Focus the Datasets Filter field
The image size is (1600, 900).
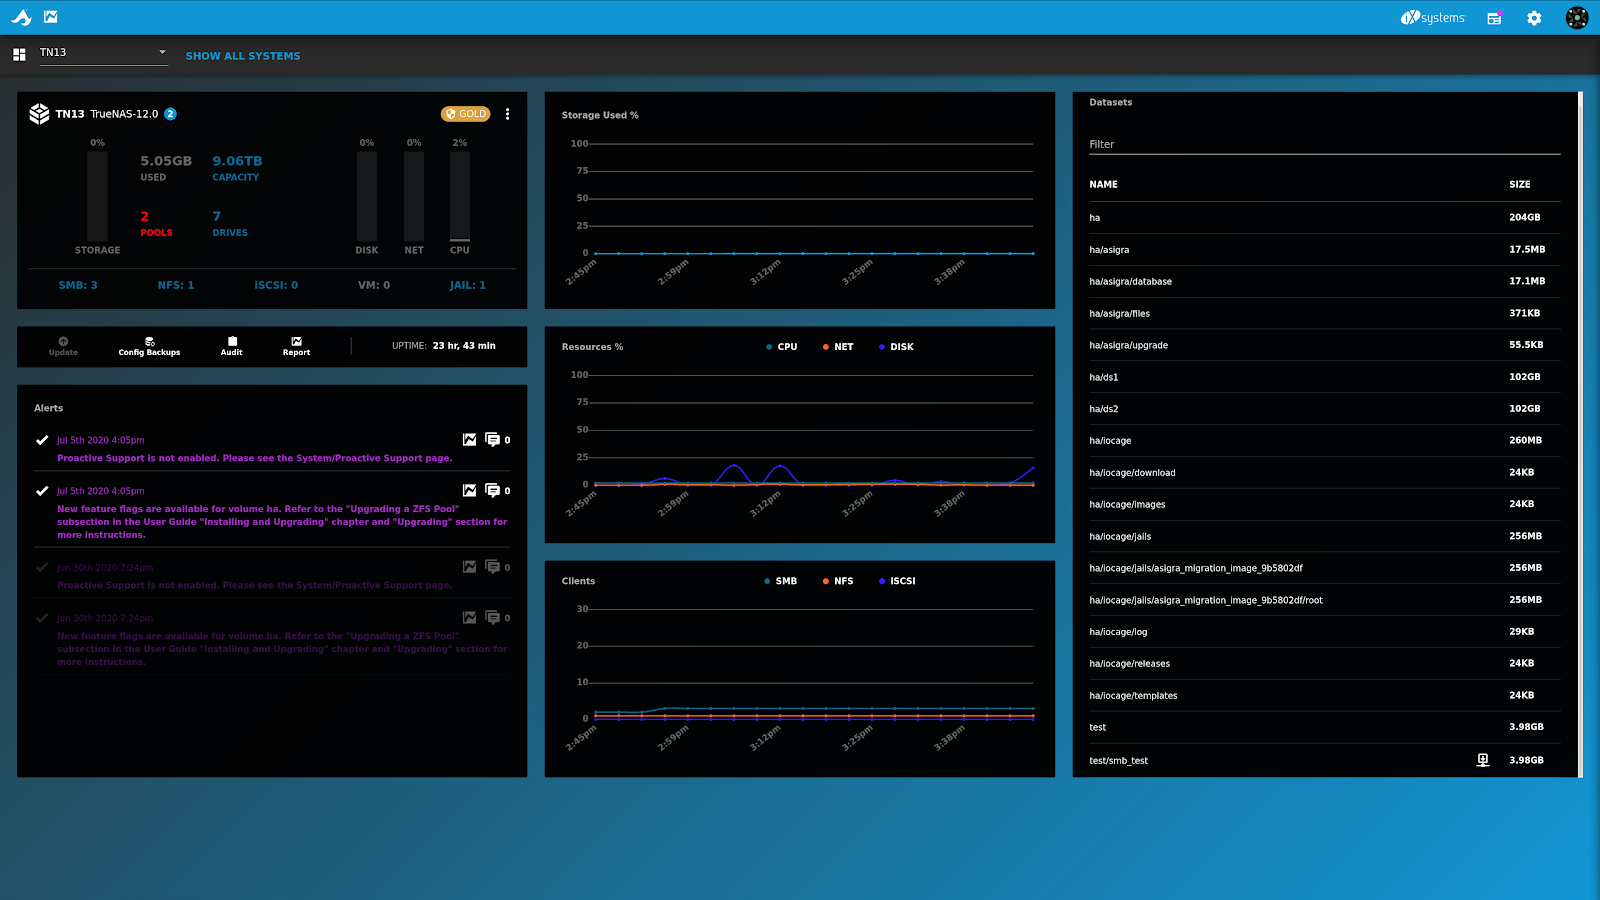click(x=1324, y=144)
